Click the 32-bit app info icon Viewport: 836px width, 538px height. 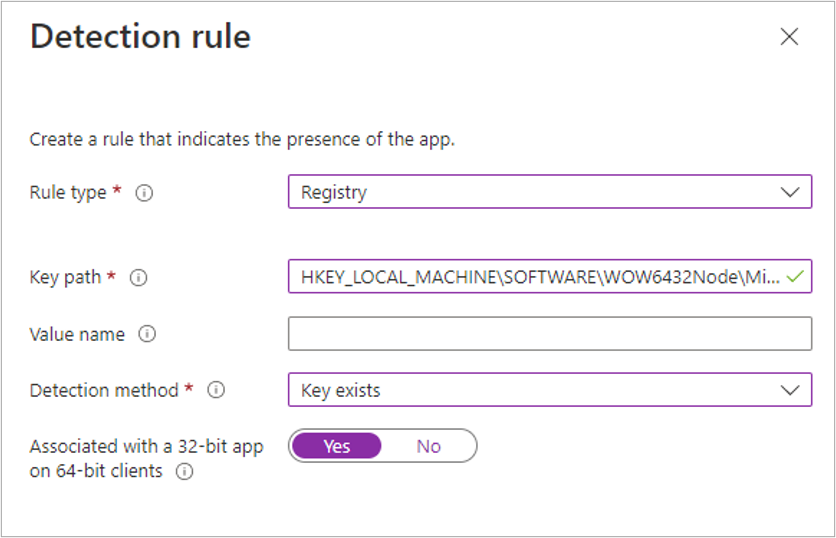click(184, 472)
